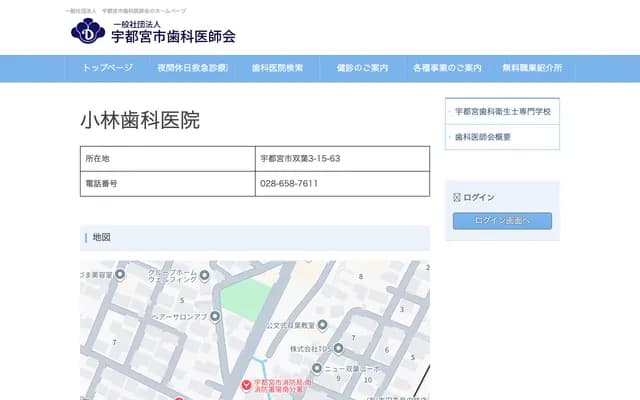Click the green park area on map

tap(245, 300)
